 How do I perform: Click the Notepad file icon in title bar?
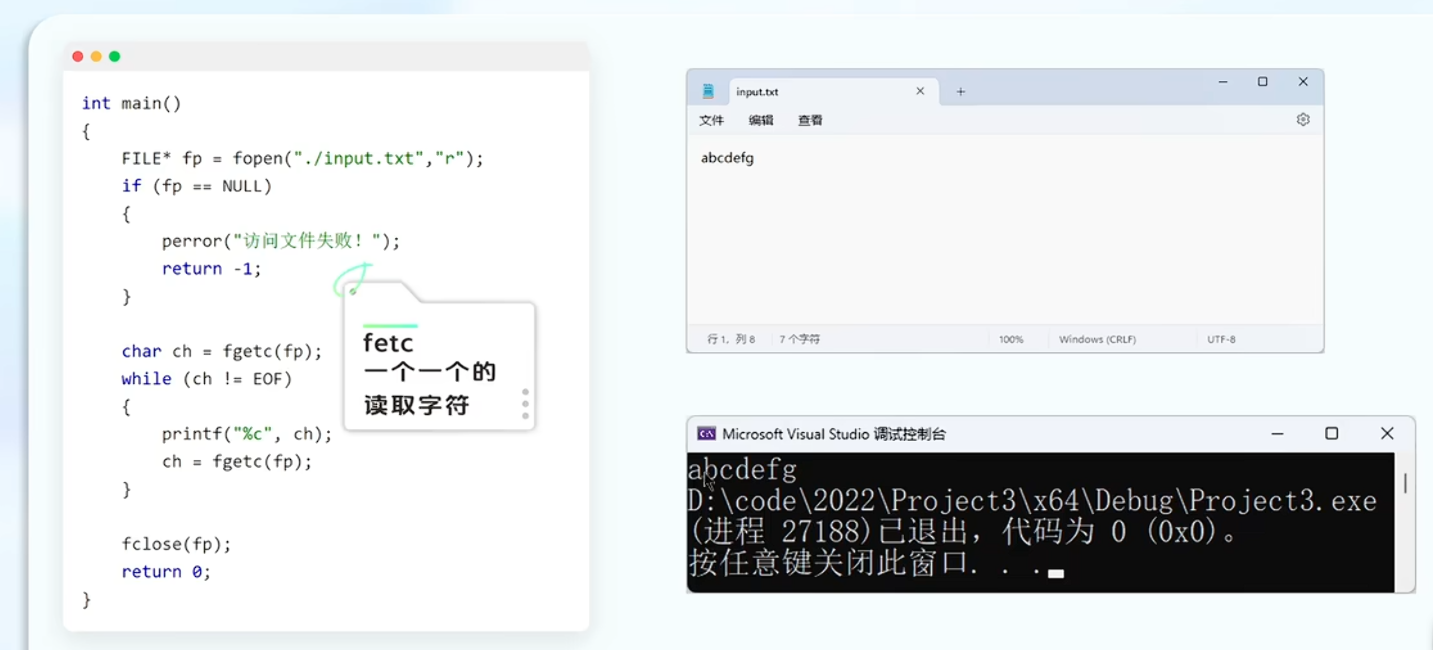[x=708, y=91]
